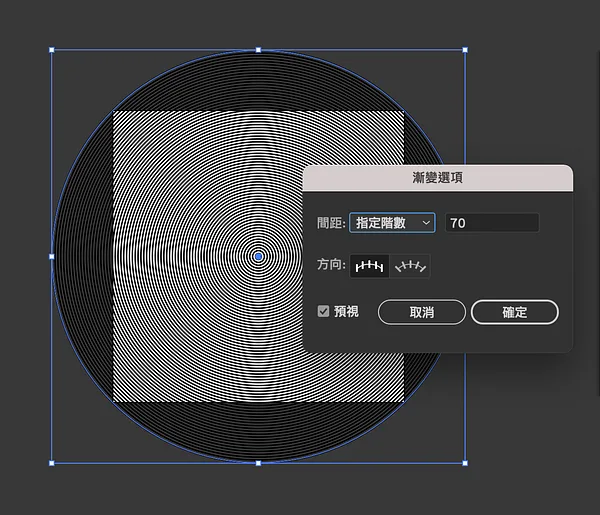
Task: Click the steps field showing 70
Action: (x=492, y=223)
